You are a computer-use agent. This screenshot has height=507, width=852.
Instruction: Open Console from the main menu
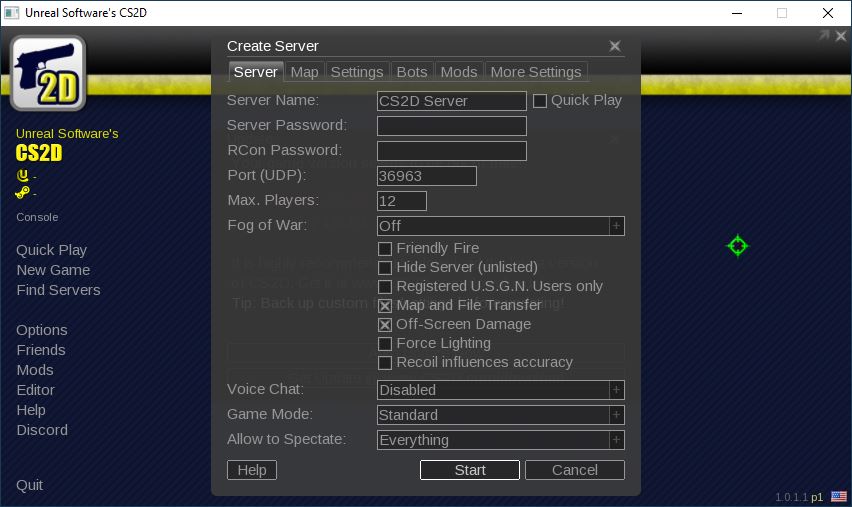37,217
